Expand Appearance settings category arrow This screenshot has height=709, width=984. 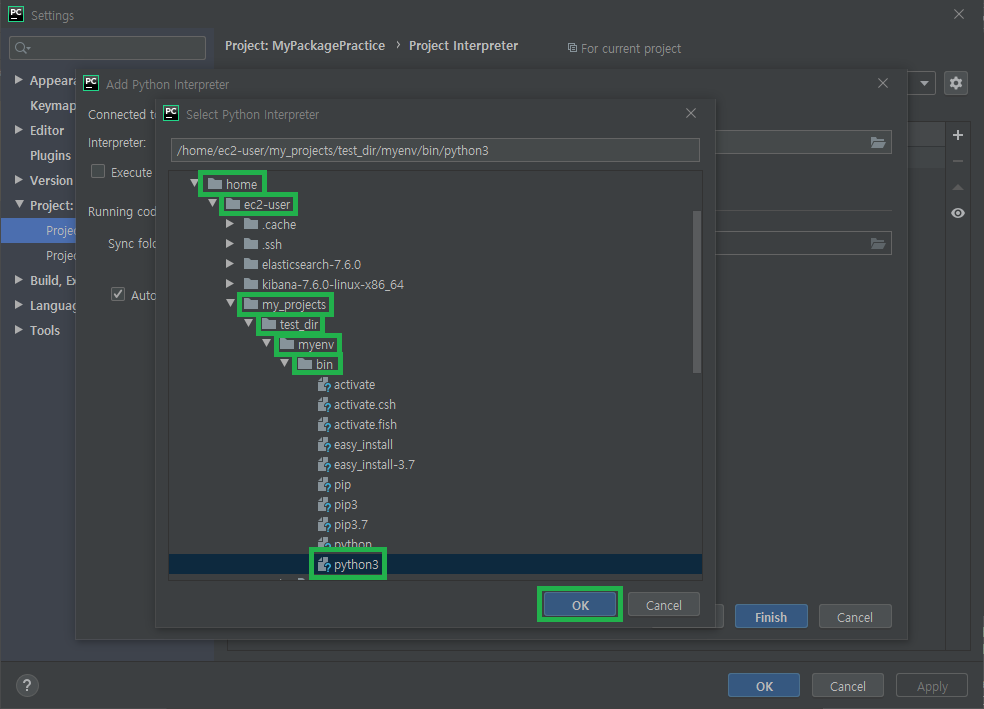coord(19,80)
